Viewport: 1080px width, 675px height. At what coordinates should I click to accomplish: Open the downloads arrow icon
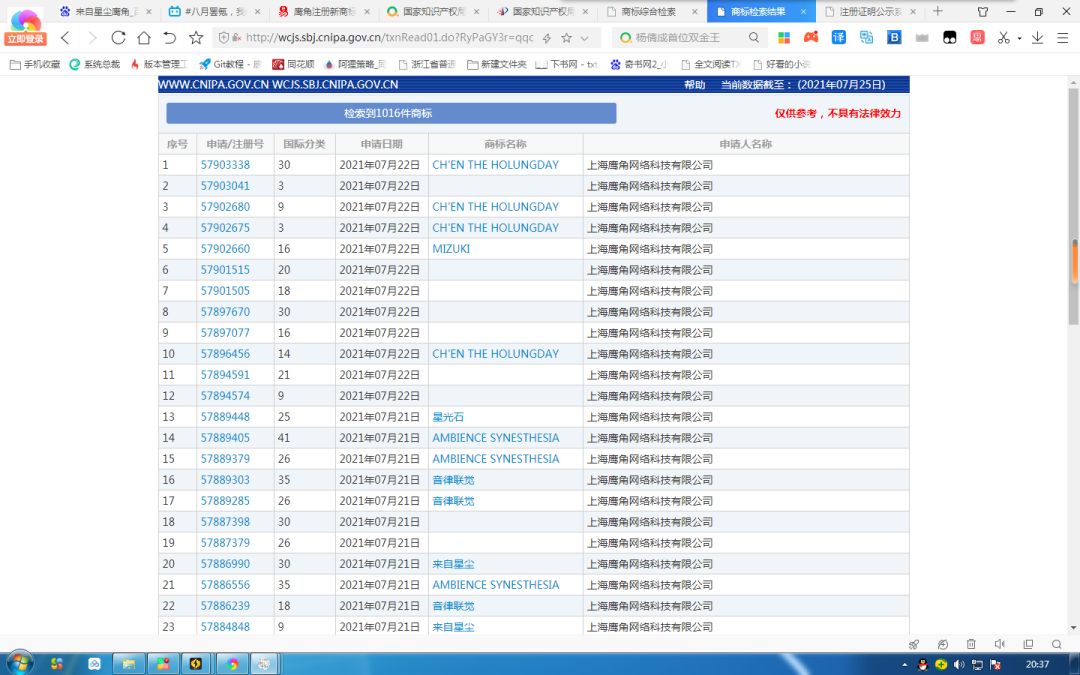tap(1037, 38)
